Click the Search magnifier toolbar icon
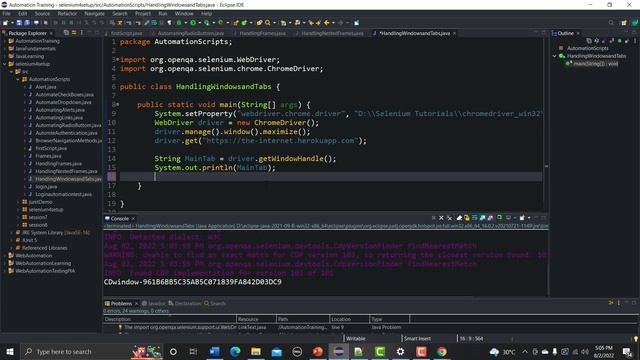This screenshot has width=640, height=360. 268,23
